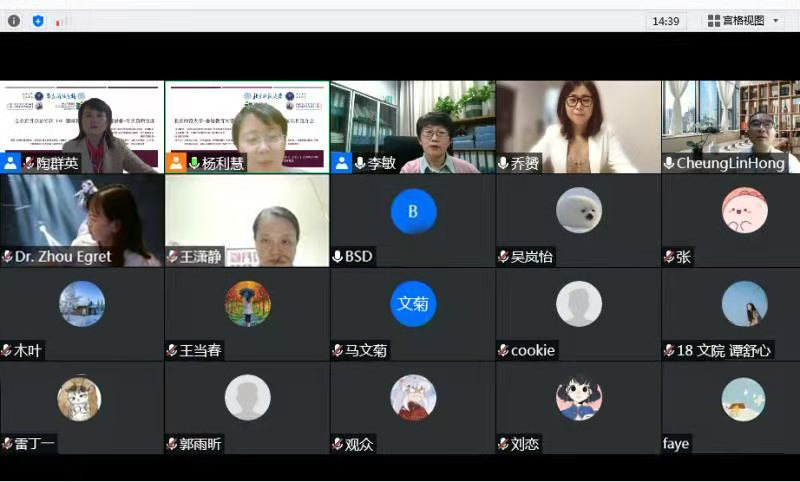Viewport: 800px width, 482px height.
Task: Click the 14:39 meeting timer
Action: 665,21
